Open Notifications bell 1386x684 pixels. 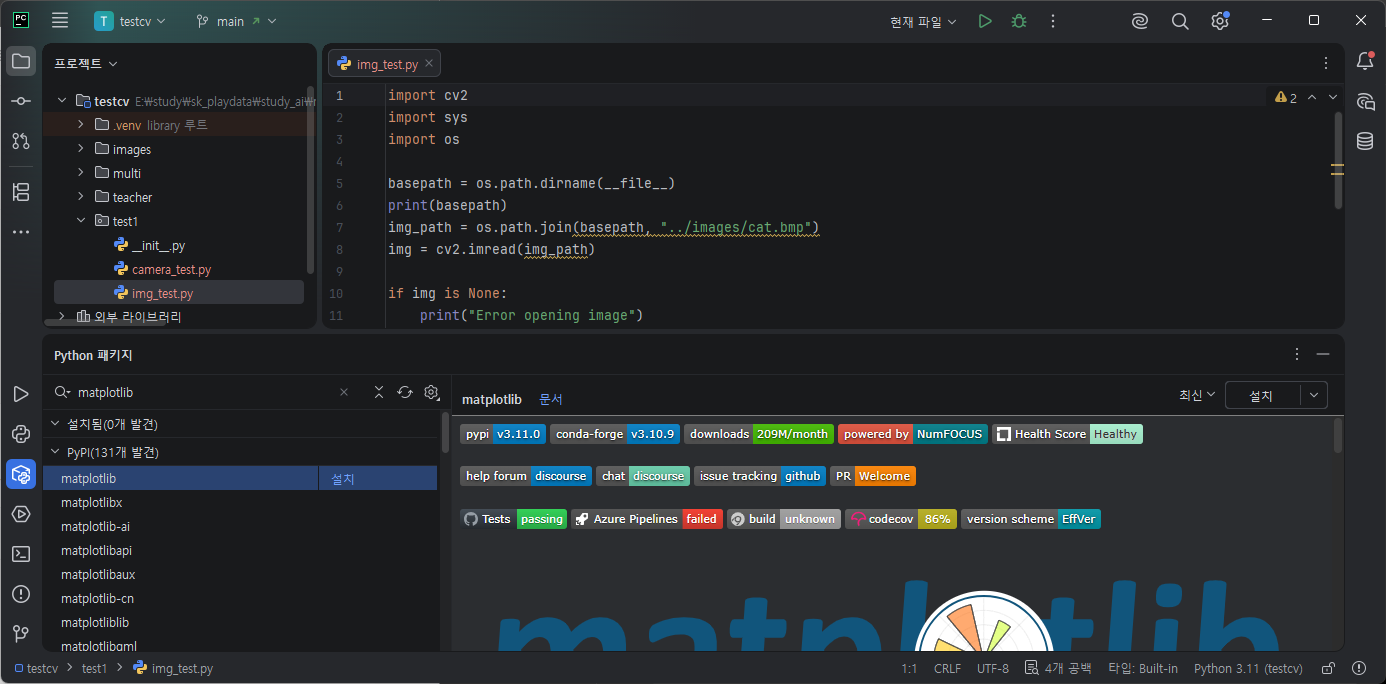coord(1365,62)
